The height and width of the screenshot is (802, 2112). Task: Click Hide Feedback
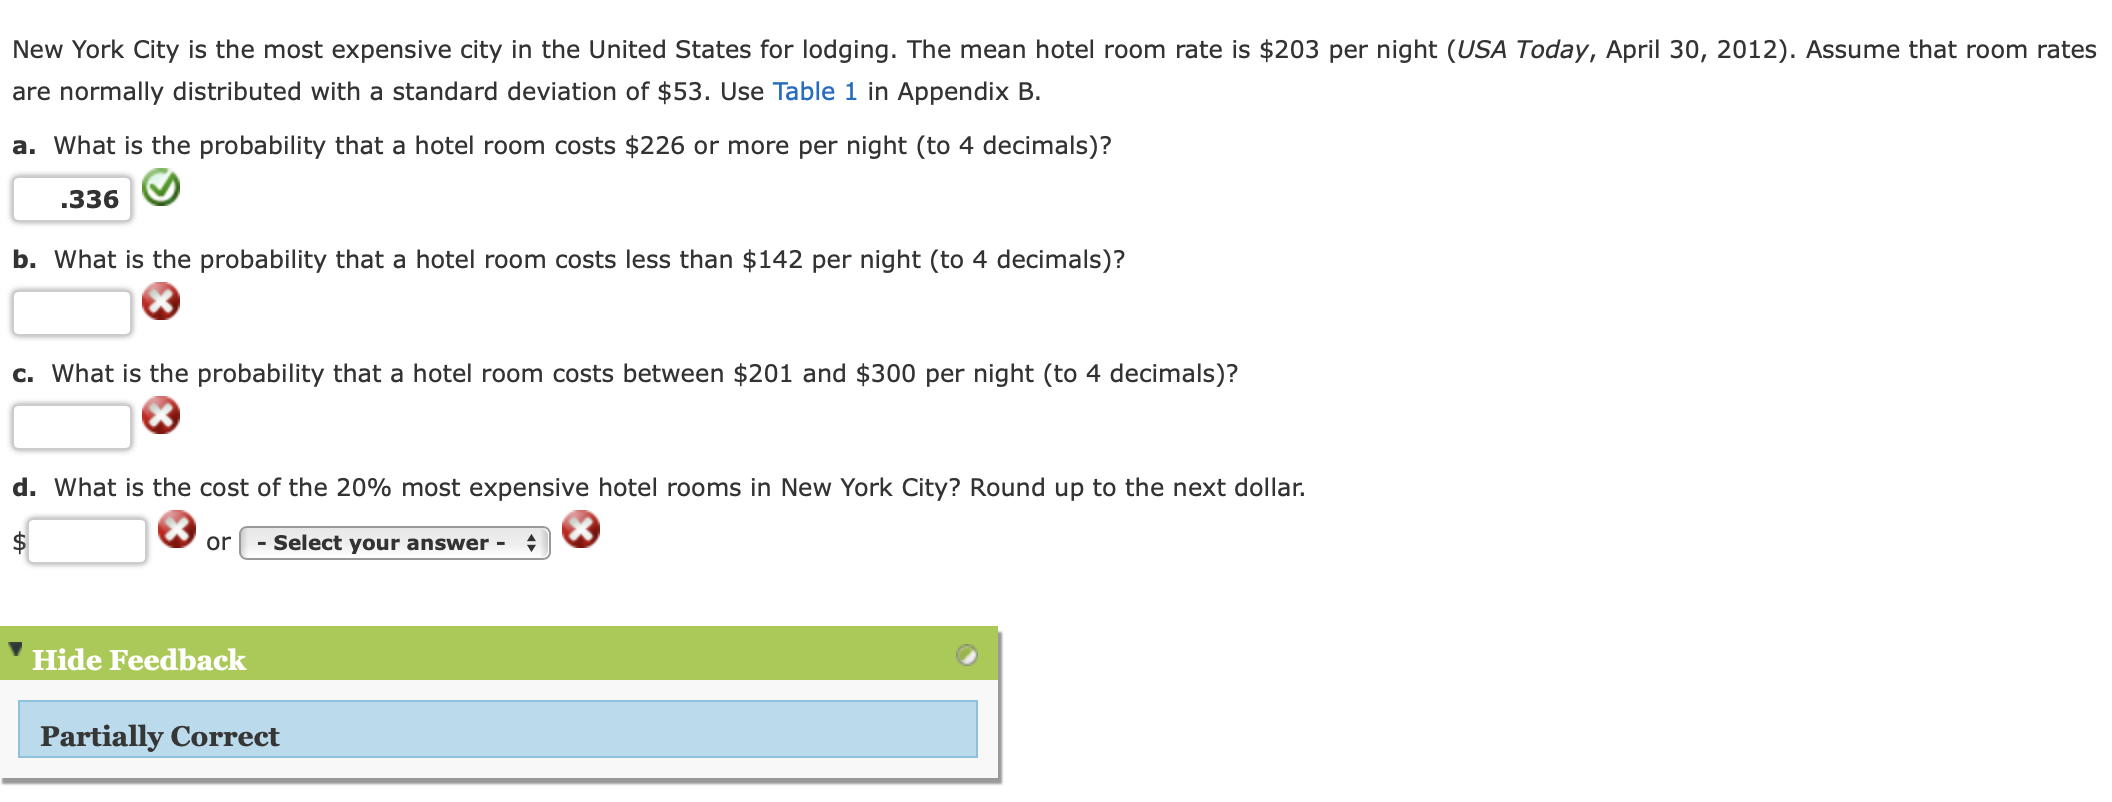tap(138, 660)
